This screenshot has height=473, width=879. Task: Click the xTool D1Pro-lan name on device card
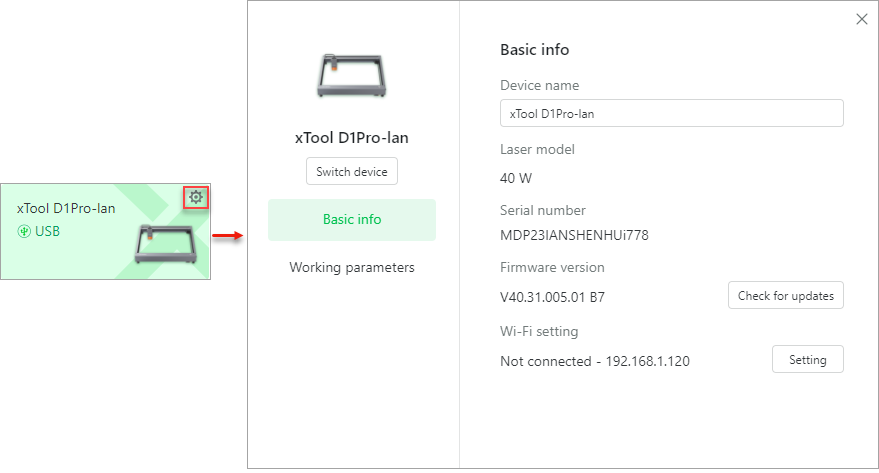click(x=66, y=208)
